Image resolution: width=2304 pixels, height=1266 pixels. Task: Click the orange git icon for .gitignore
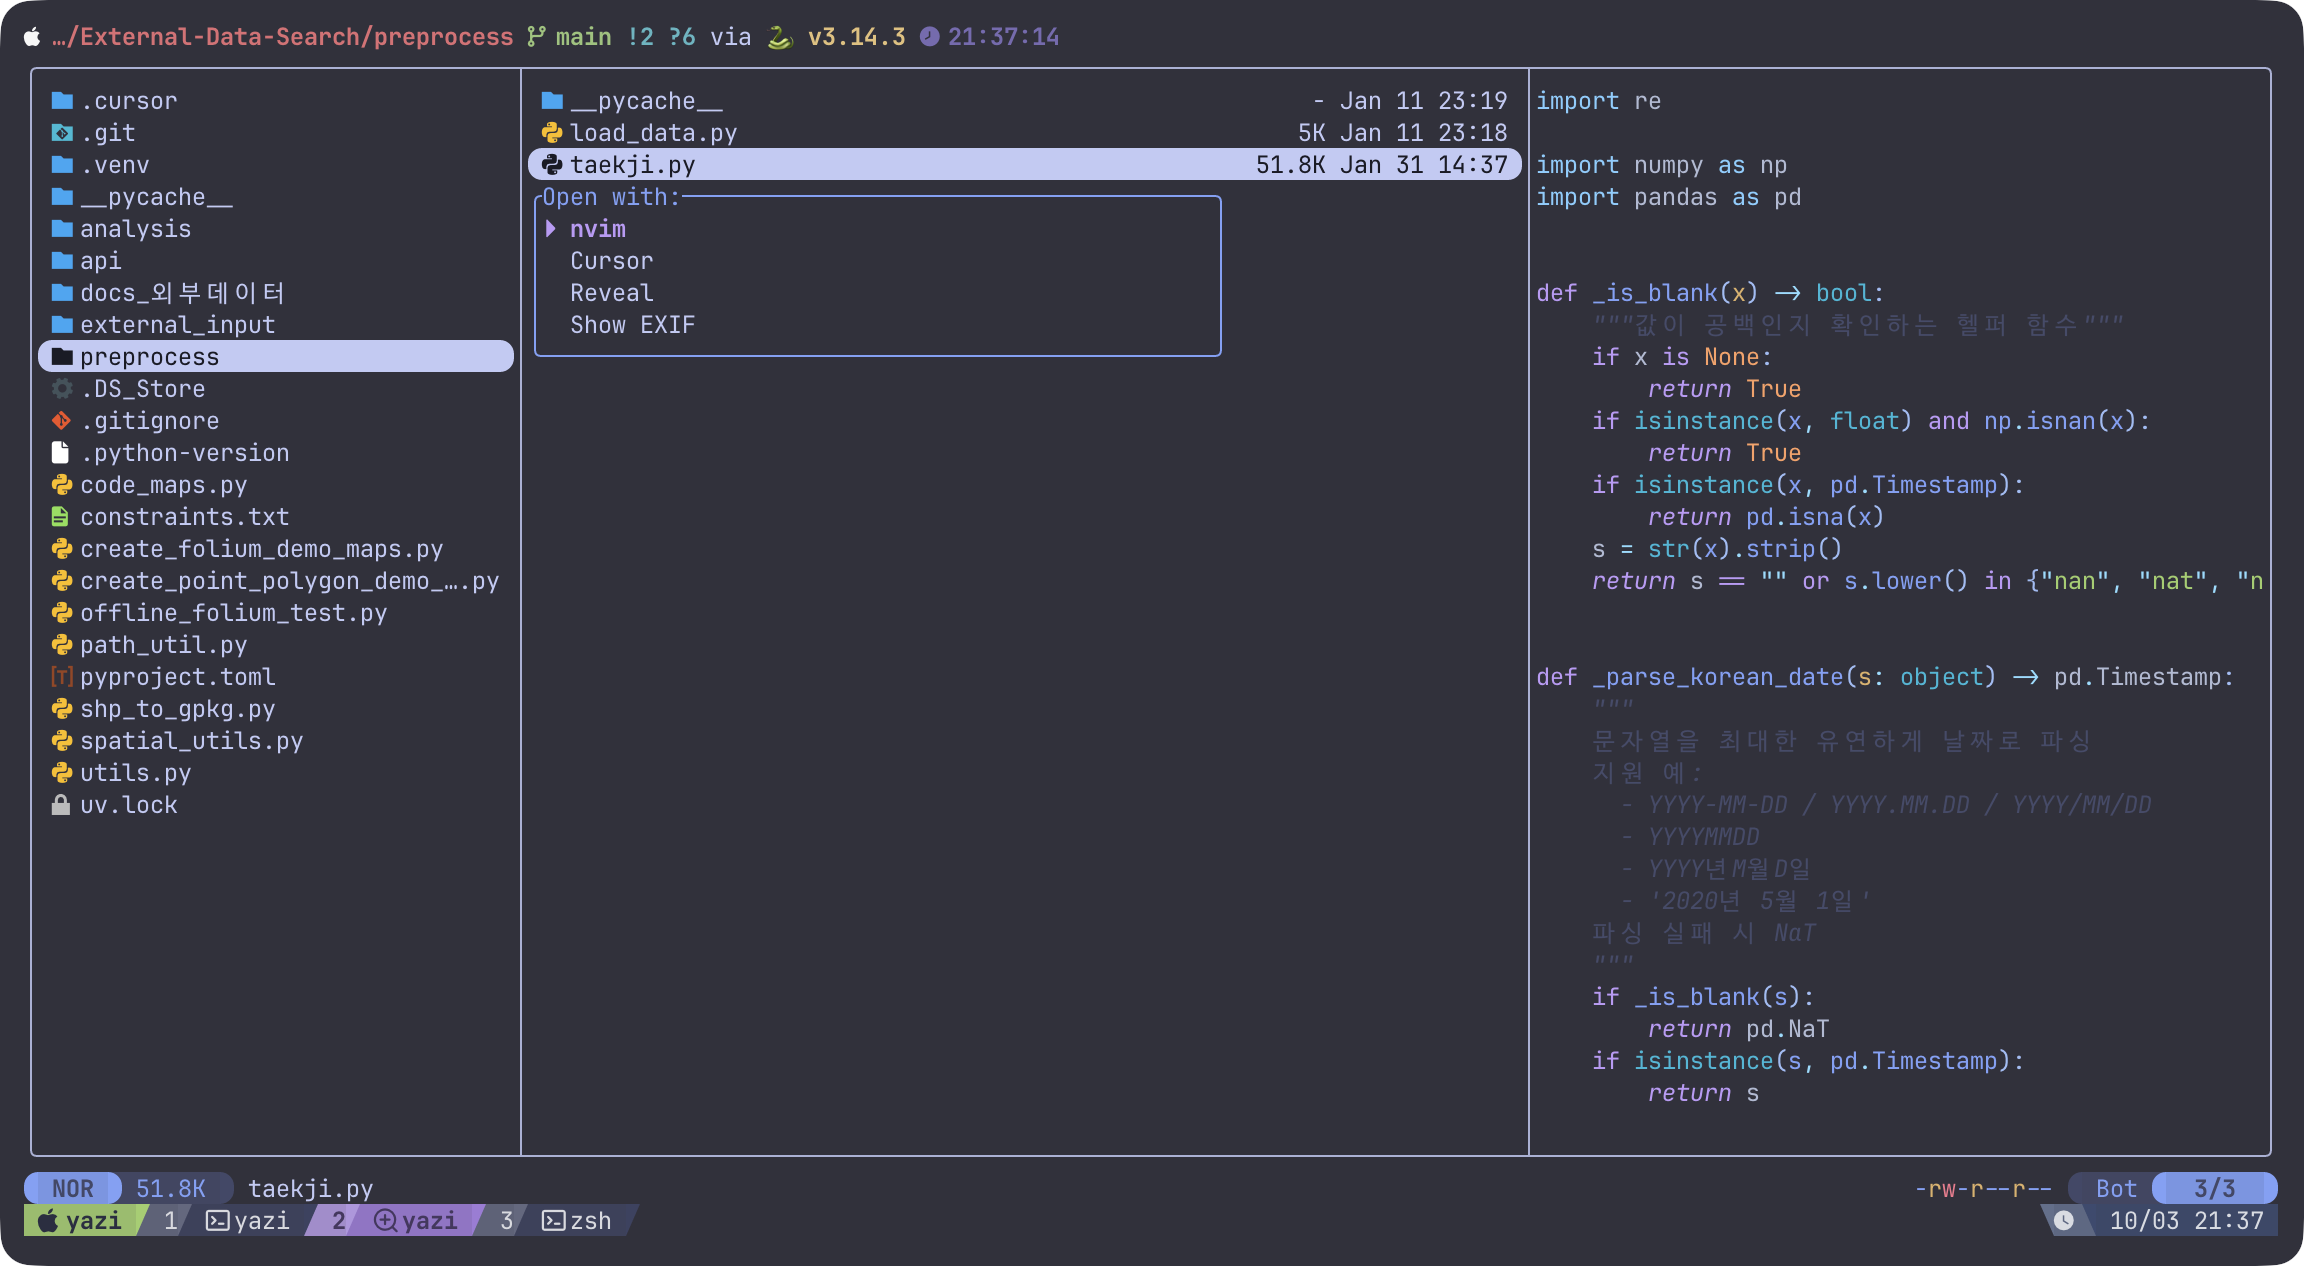click(x=62, y=421)
